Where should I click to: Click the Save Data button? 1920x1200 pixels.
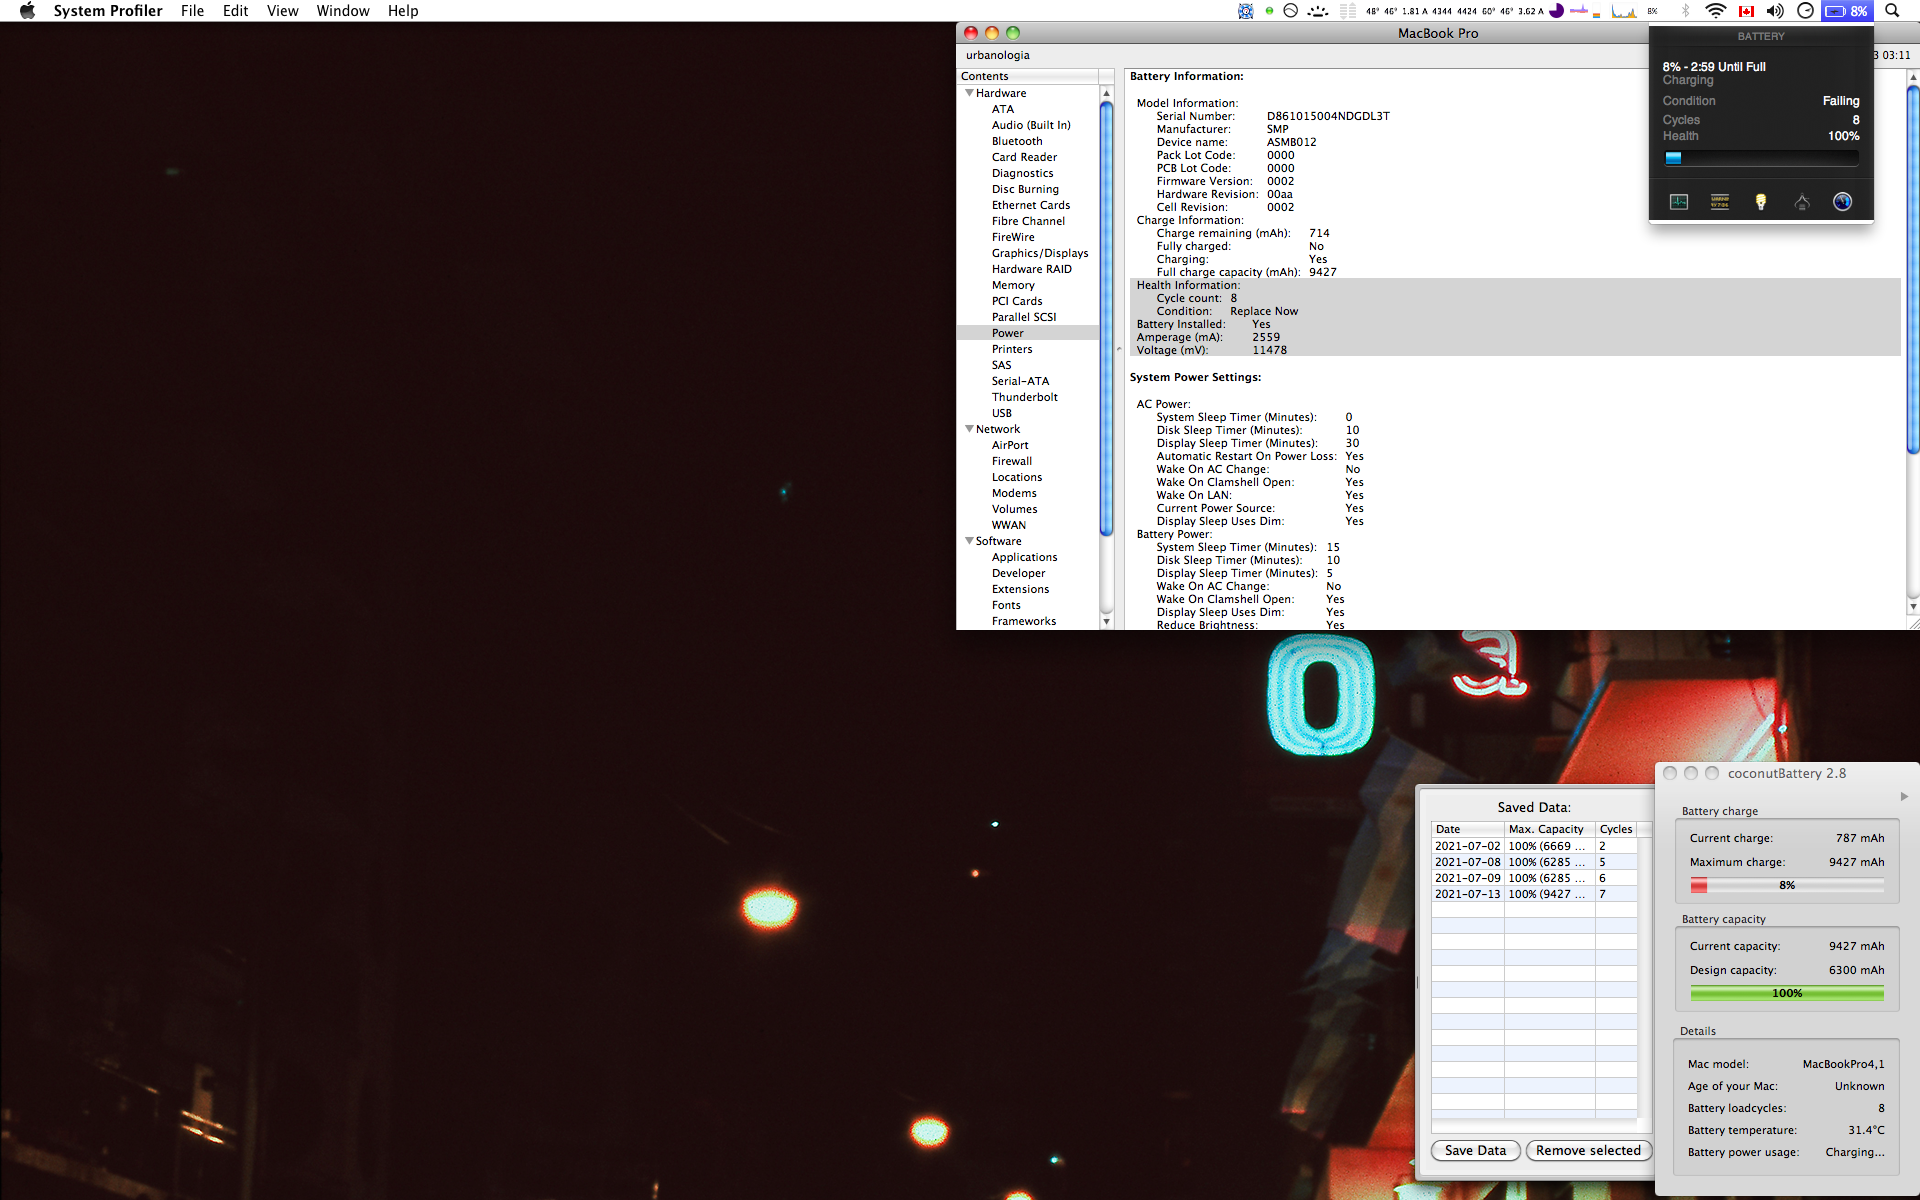click(x=1475, y=1150)
